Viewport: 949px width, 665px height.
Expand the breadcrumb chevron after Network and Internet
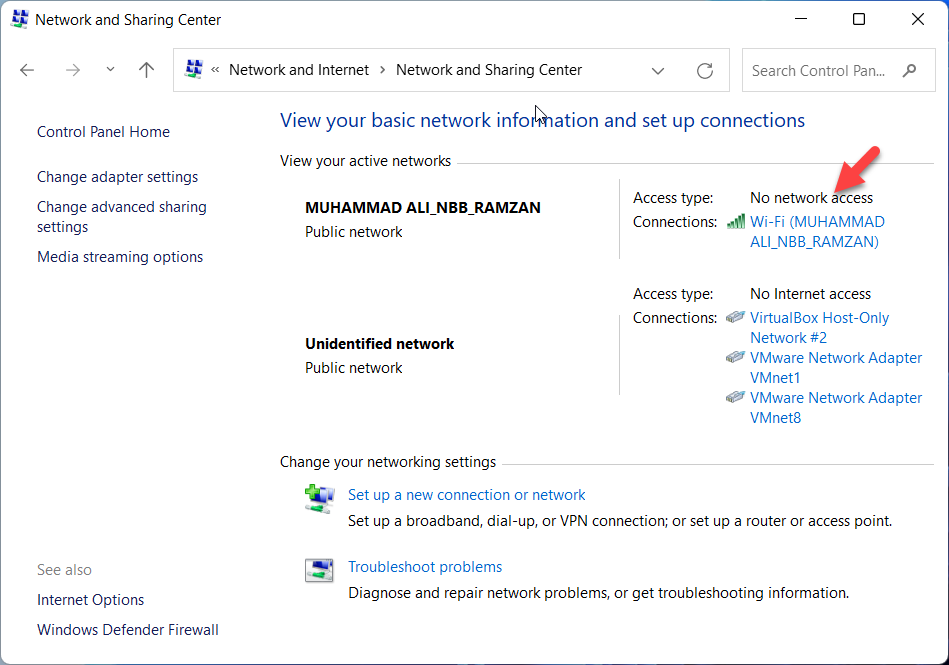pos(380,70)
